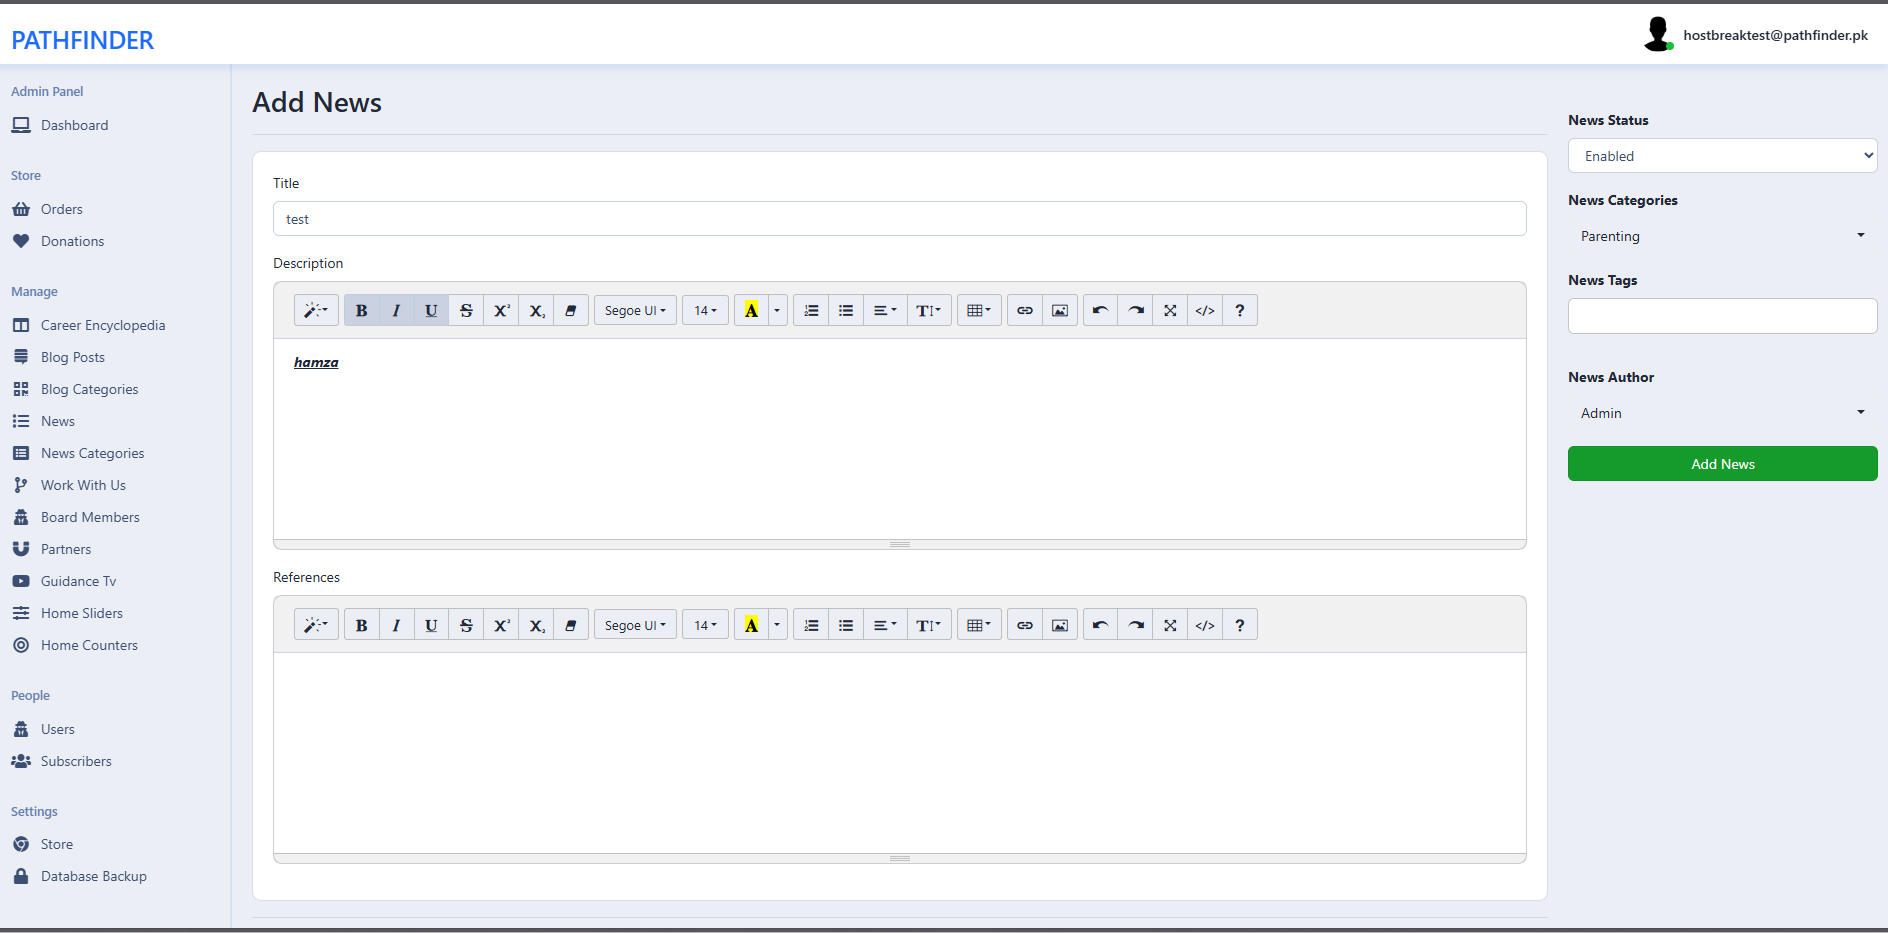Image resolution: width=1888 pixels, height=933 pixels.
Task: Click the eraser icon in the Description toolbar
Action: pyautogui.click(x=570, y=310)
